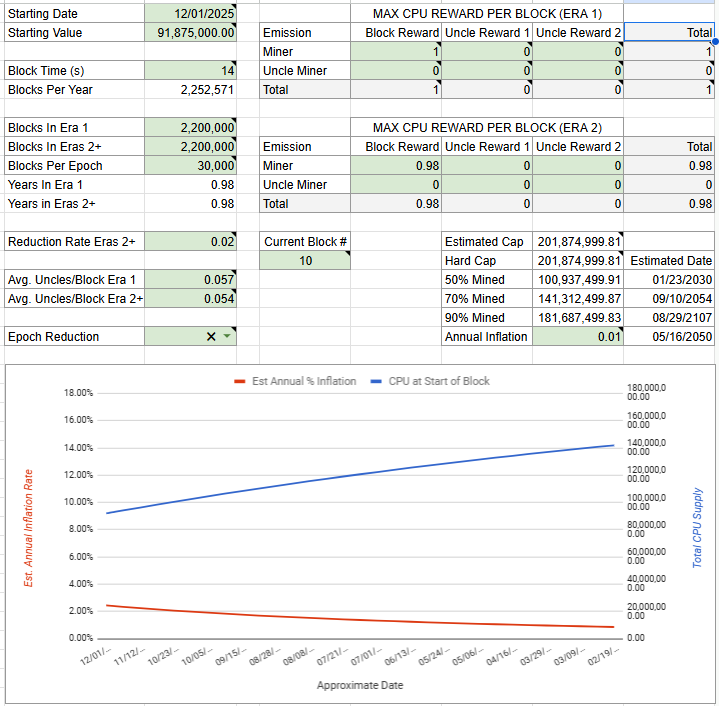Click the Est. Annual Inflation Rate axis title
This screenshot has height=706, width=719.
[28, 528]
